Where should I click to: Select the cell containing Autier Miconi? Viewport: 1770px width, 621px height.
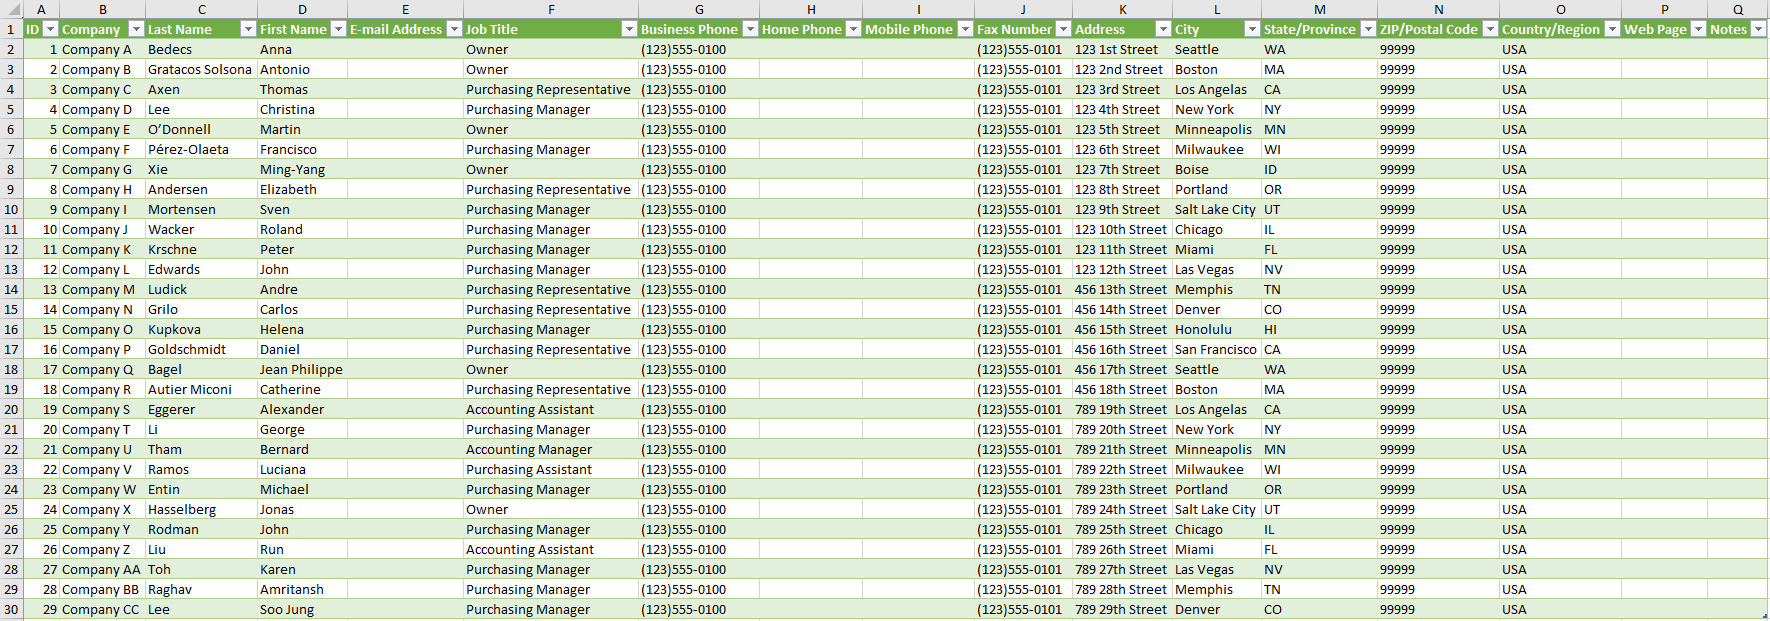[x=202, y=389]
